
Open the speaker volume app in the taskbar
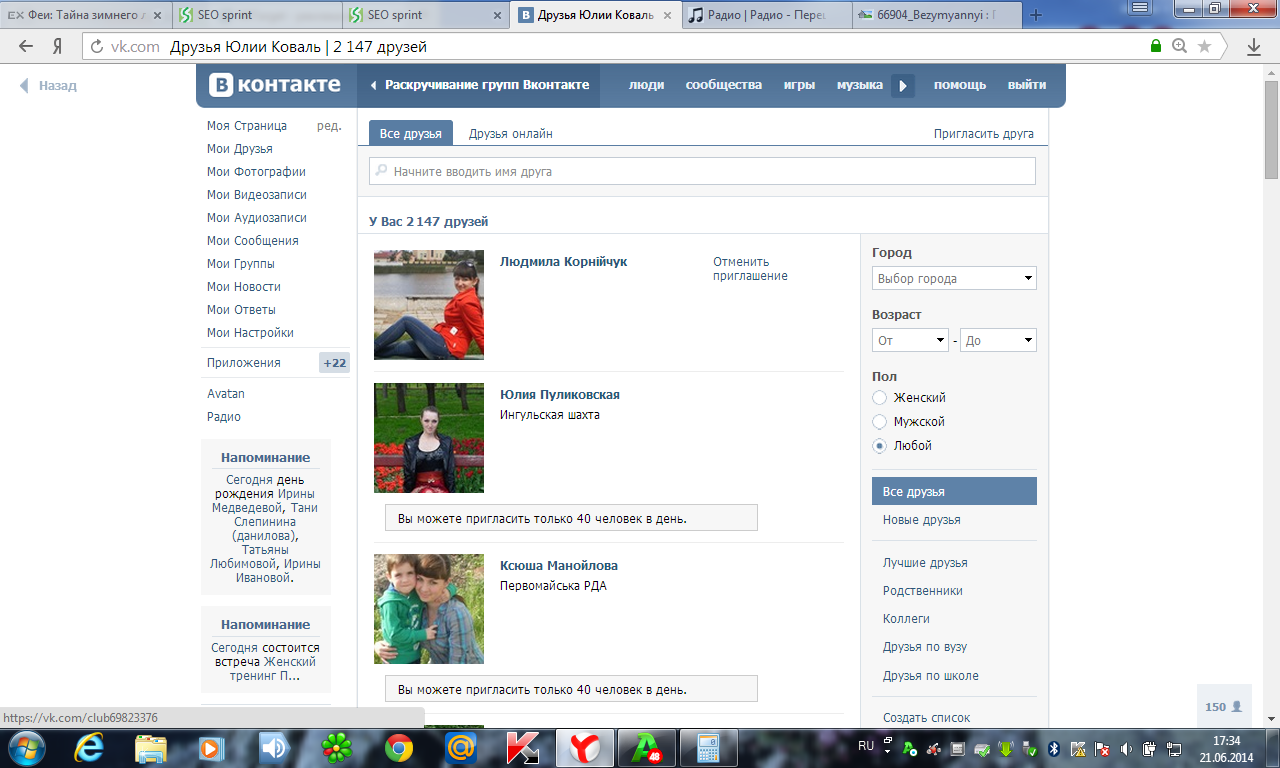pos(274,747)
